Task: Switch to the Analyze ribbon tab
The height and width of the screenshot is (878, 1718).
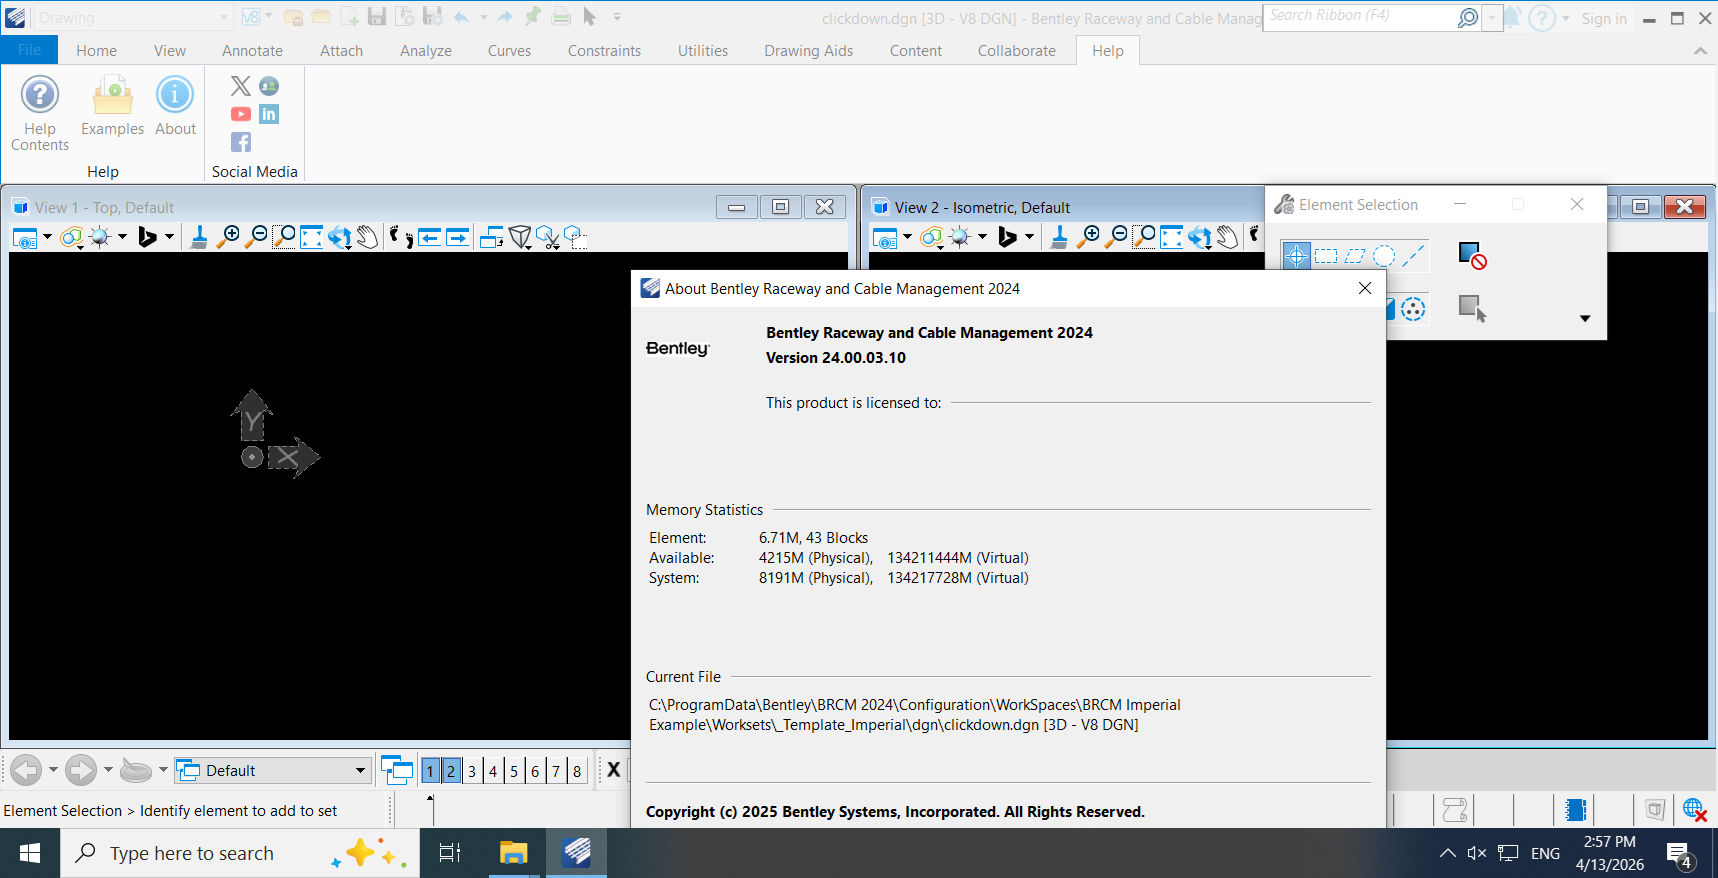Action: (x=426, y=51)
